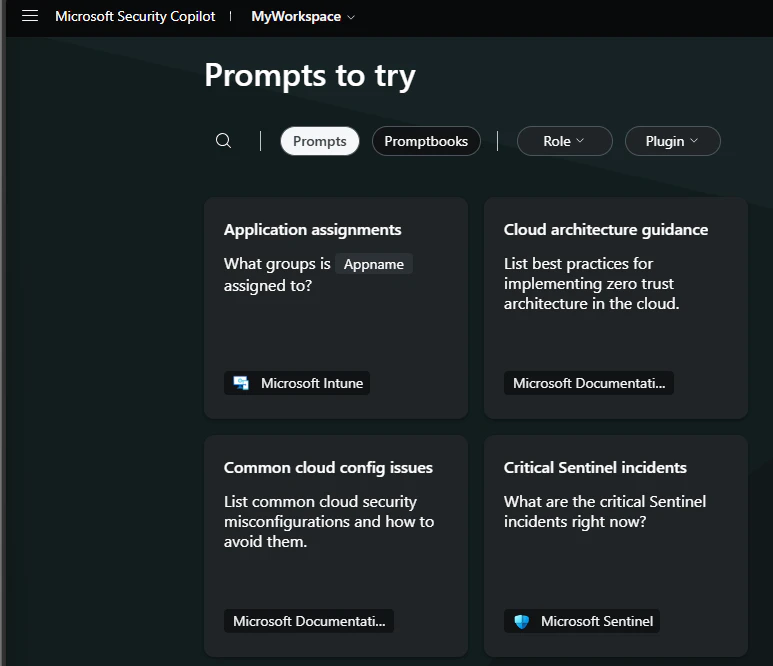
Task: Click Microsoft Documentation tag on Cloud architecture card
Action: point(589,383)
